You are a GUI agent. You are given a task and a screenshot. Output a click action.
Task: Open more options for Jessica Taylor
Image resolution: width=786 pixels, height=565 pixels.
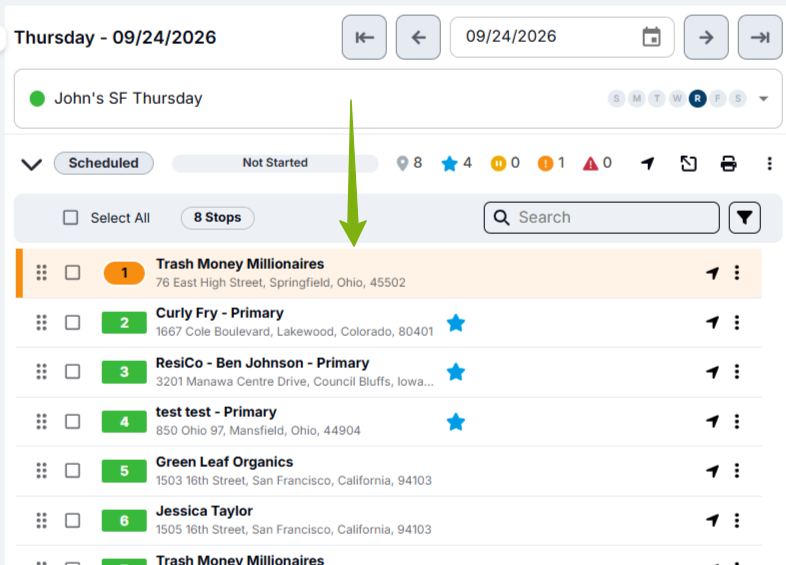[x=736, y=520]
